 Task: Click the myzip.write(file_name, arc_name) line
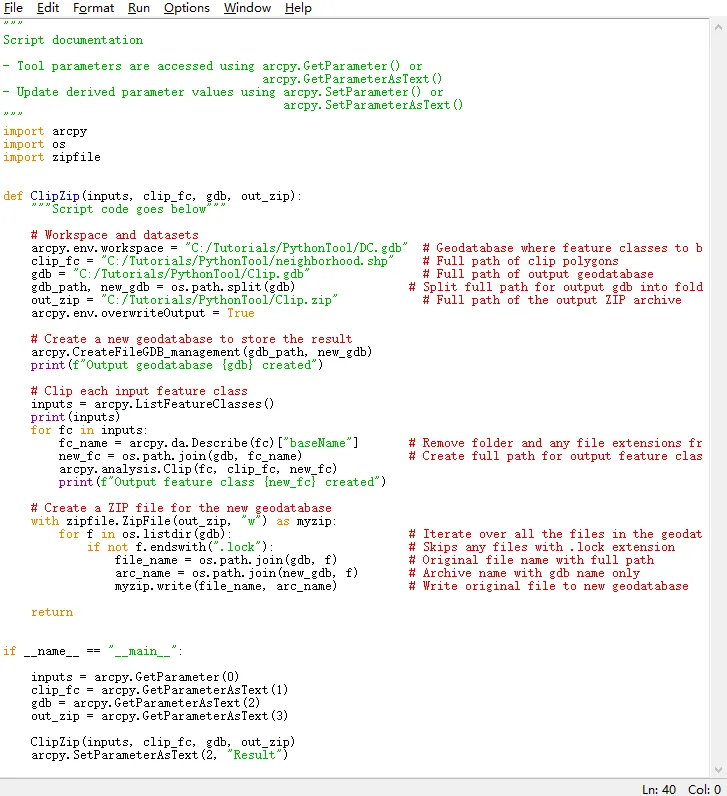click(226, 586)
